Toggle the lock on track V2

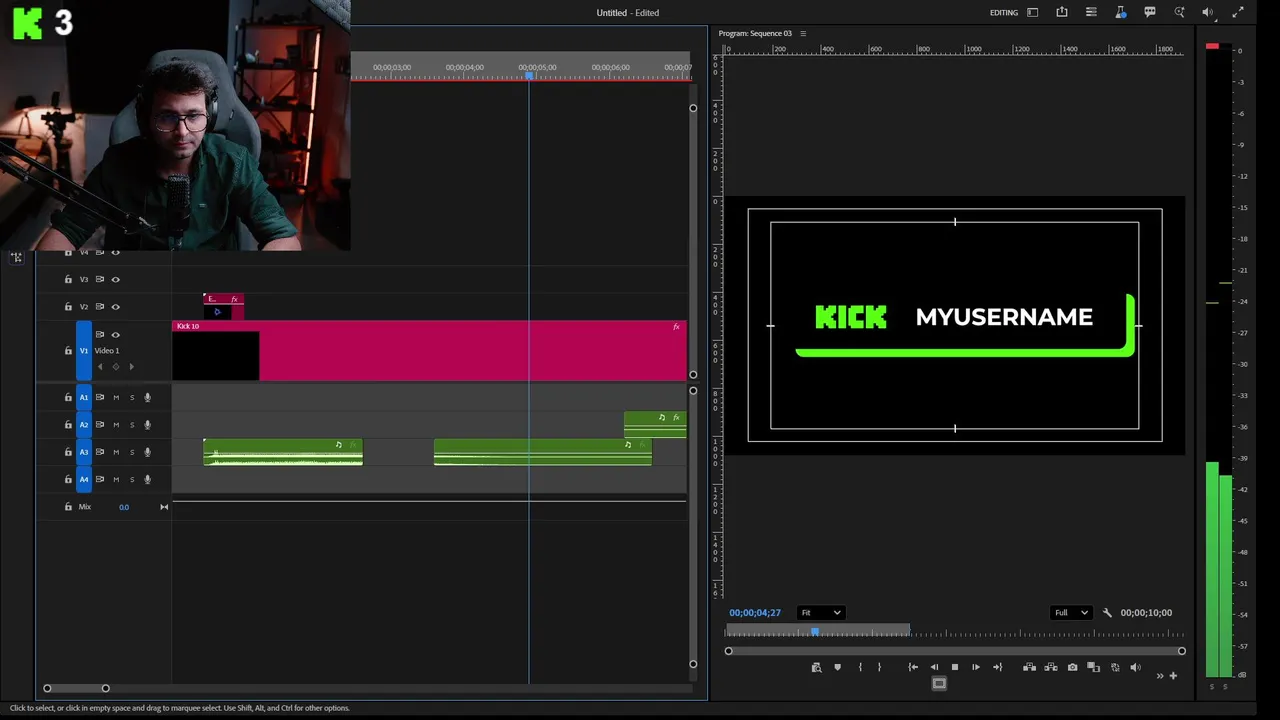point(68,307)
